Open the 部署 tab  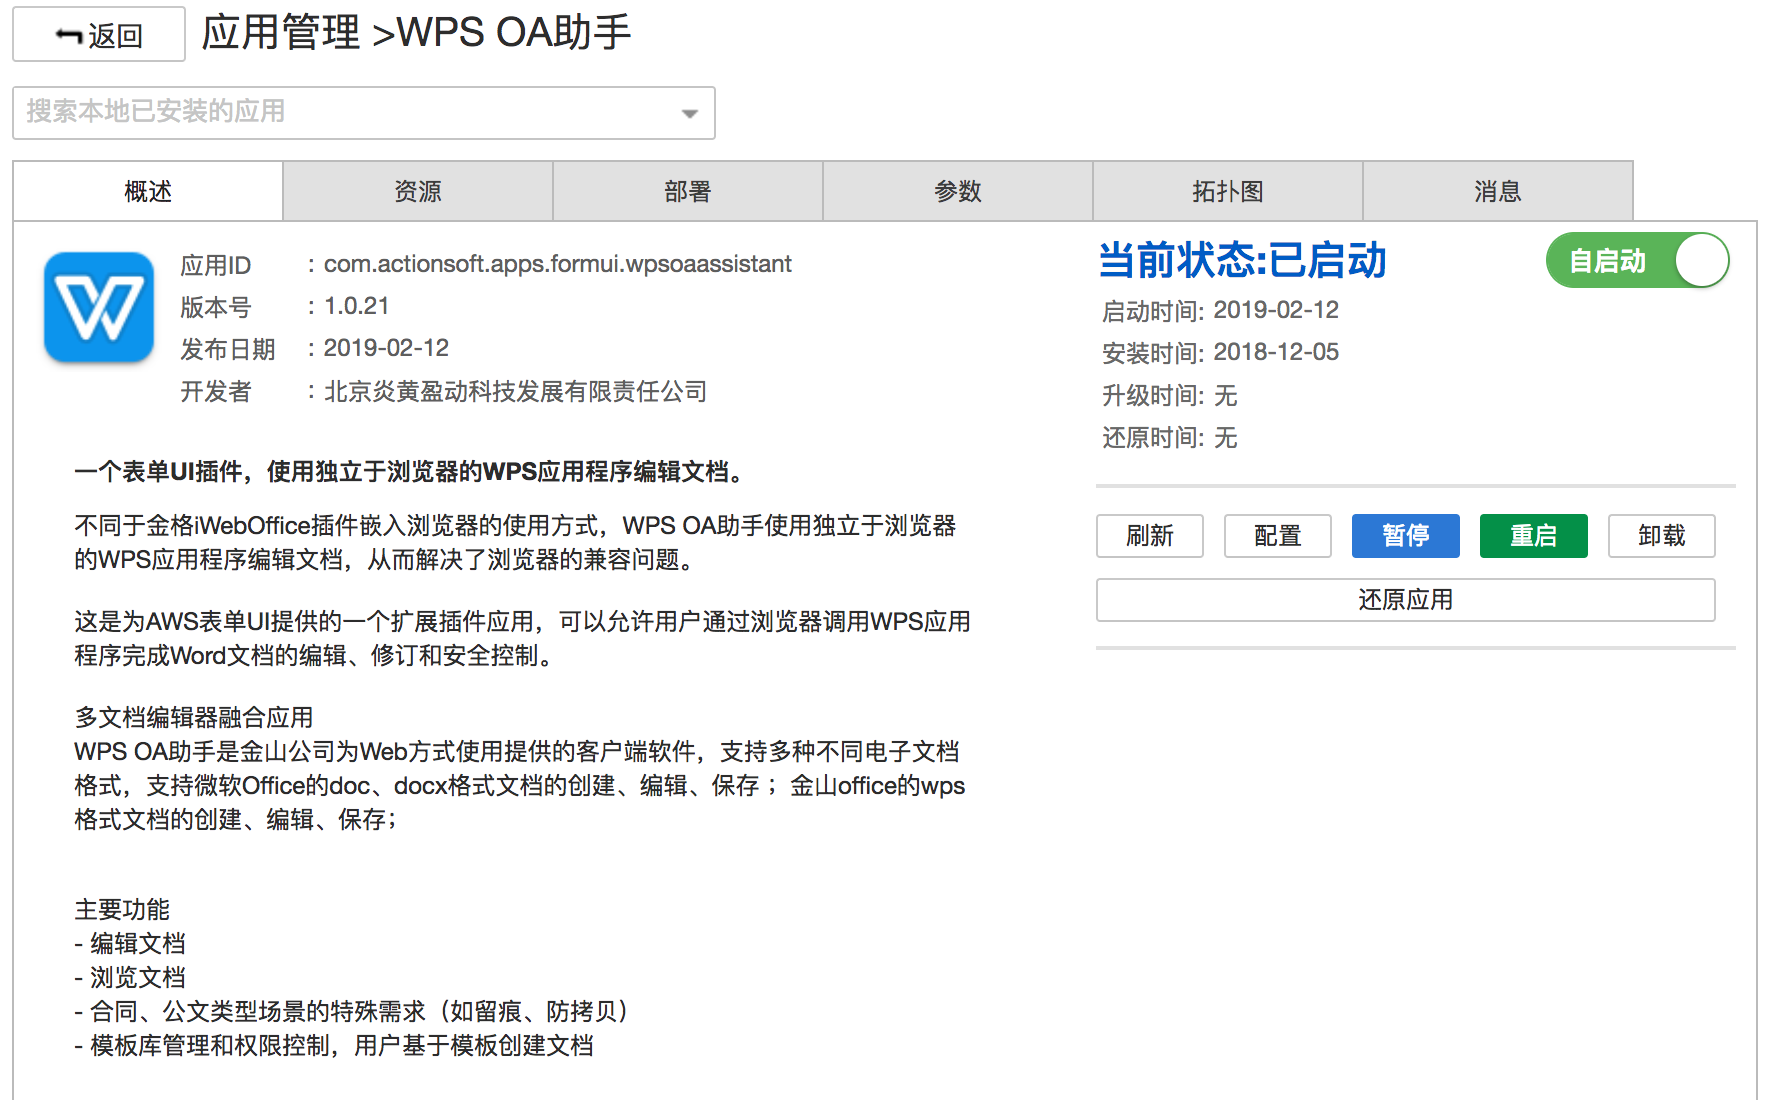pyautogui.click(x=688, y=191)
